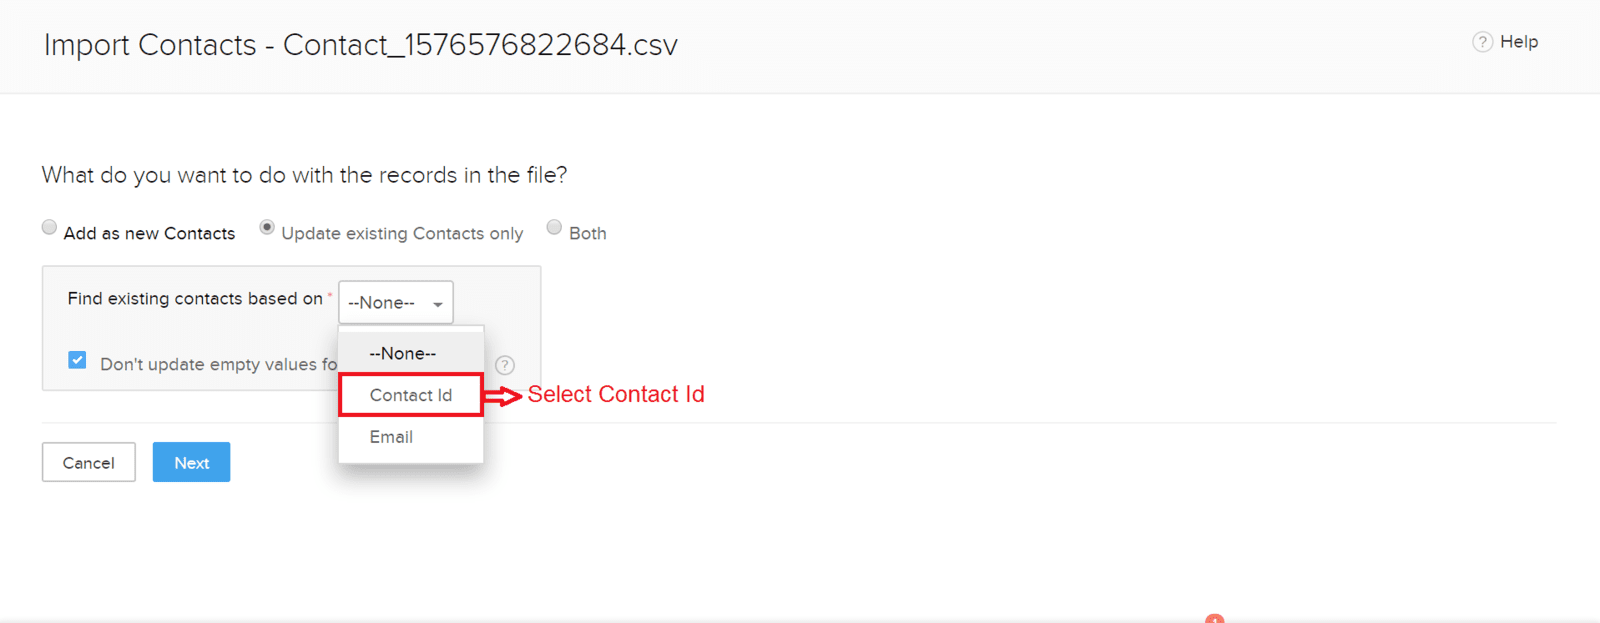
Task: Click the blue Next button
Action: coord(191,462)
